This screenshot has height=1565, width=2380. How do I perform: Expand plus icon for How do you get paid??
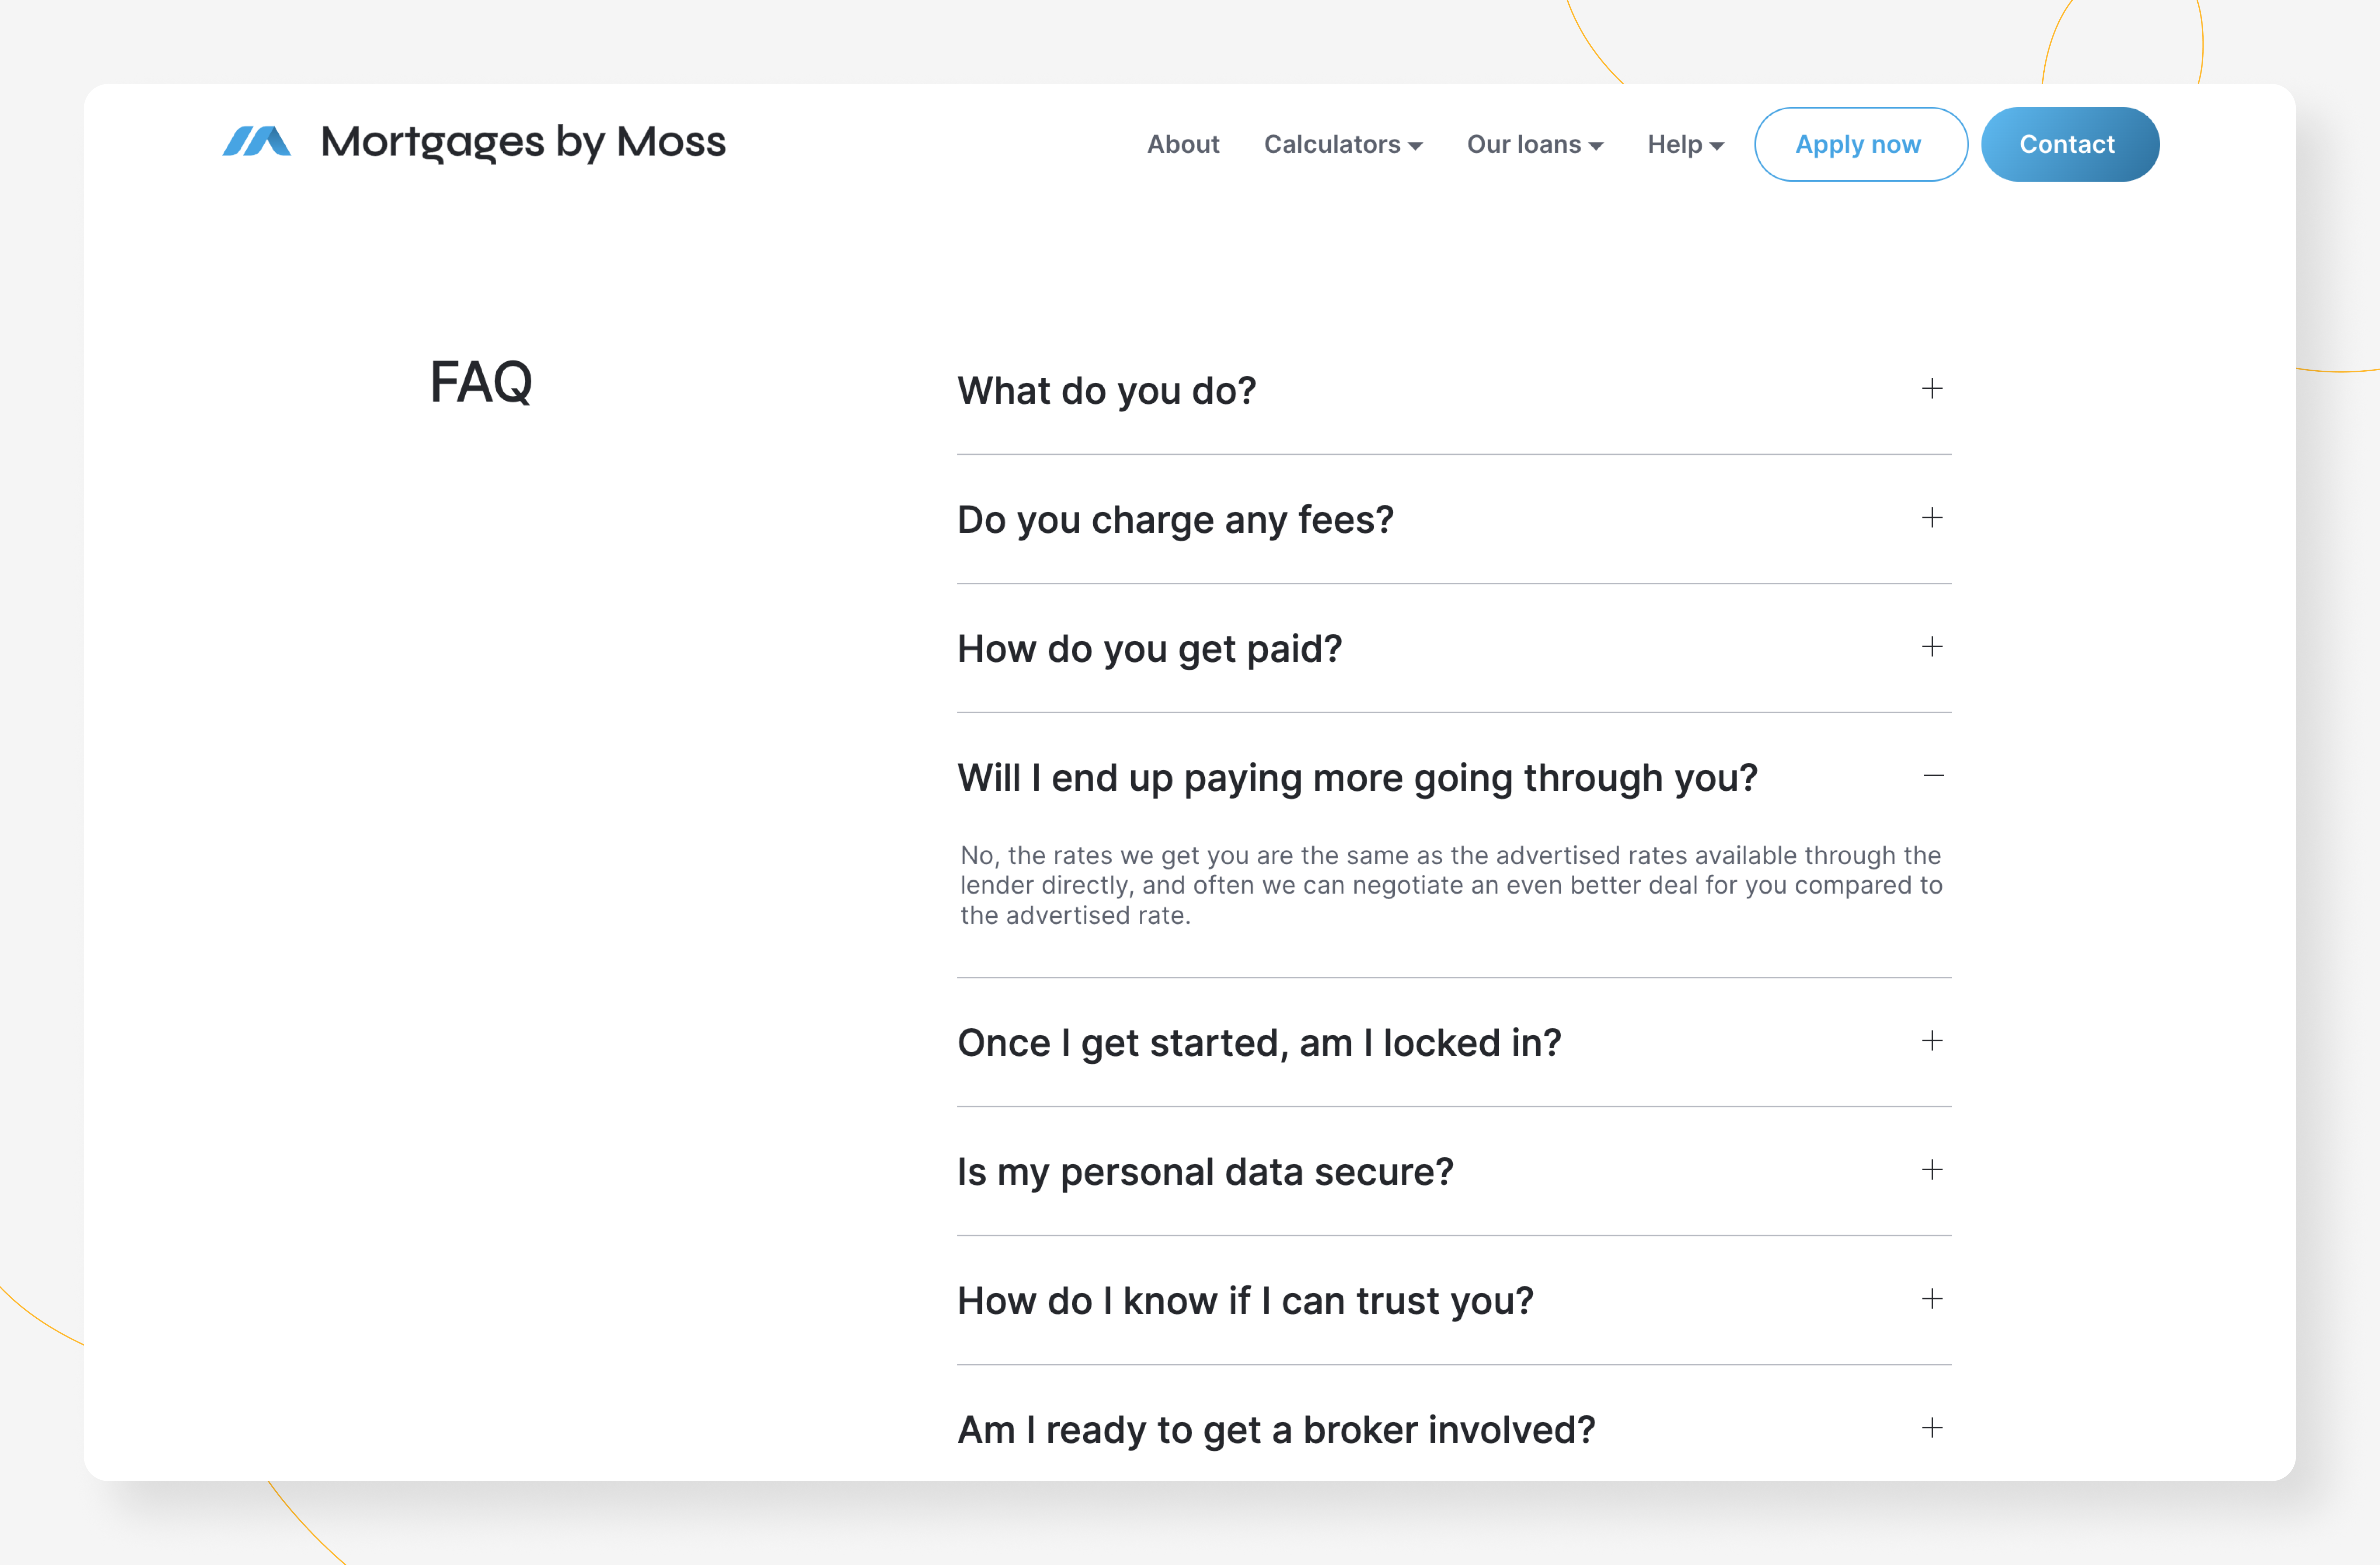(x=1932, y=647)
